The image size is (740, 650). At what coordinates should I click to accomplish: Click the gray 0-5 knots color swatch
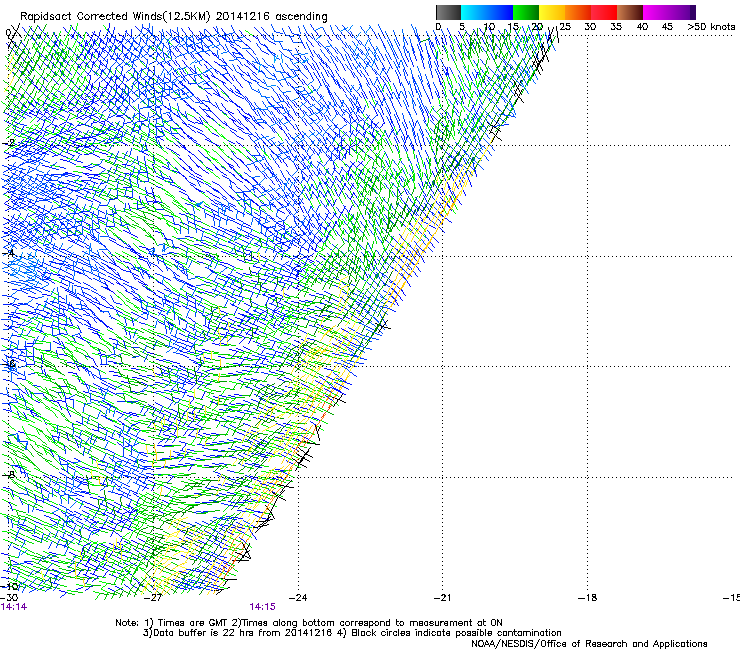(448, 12)
